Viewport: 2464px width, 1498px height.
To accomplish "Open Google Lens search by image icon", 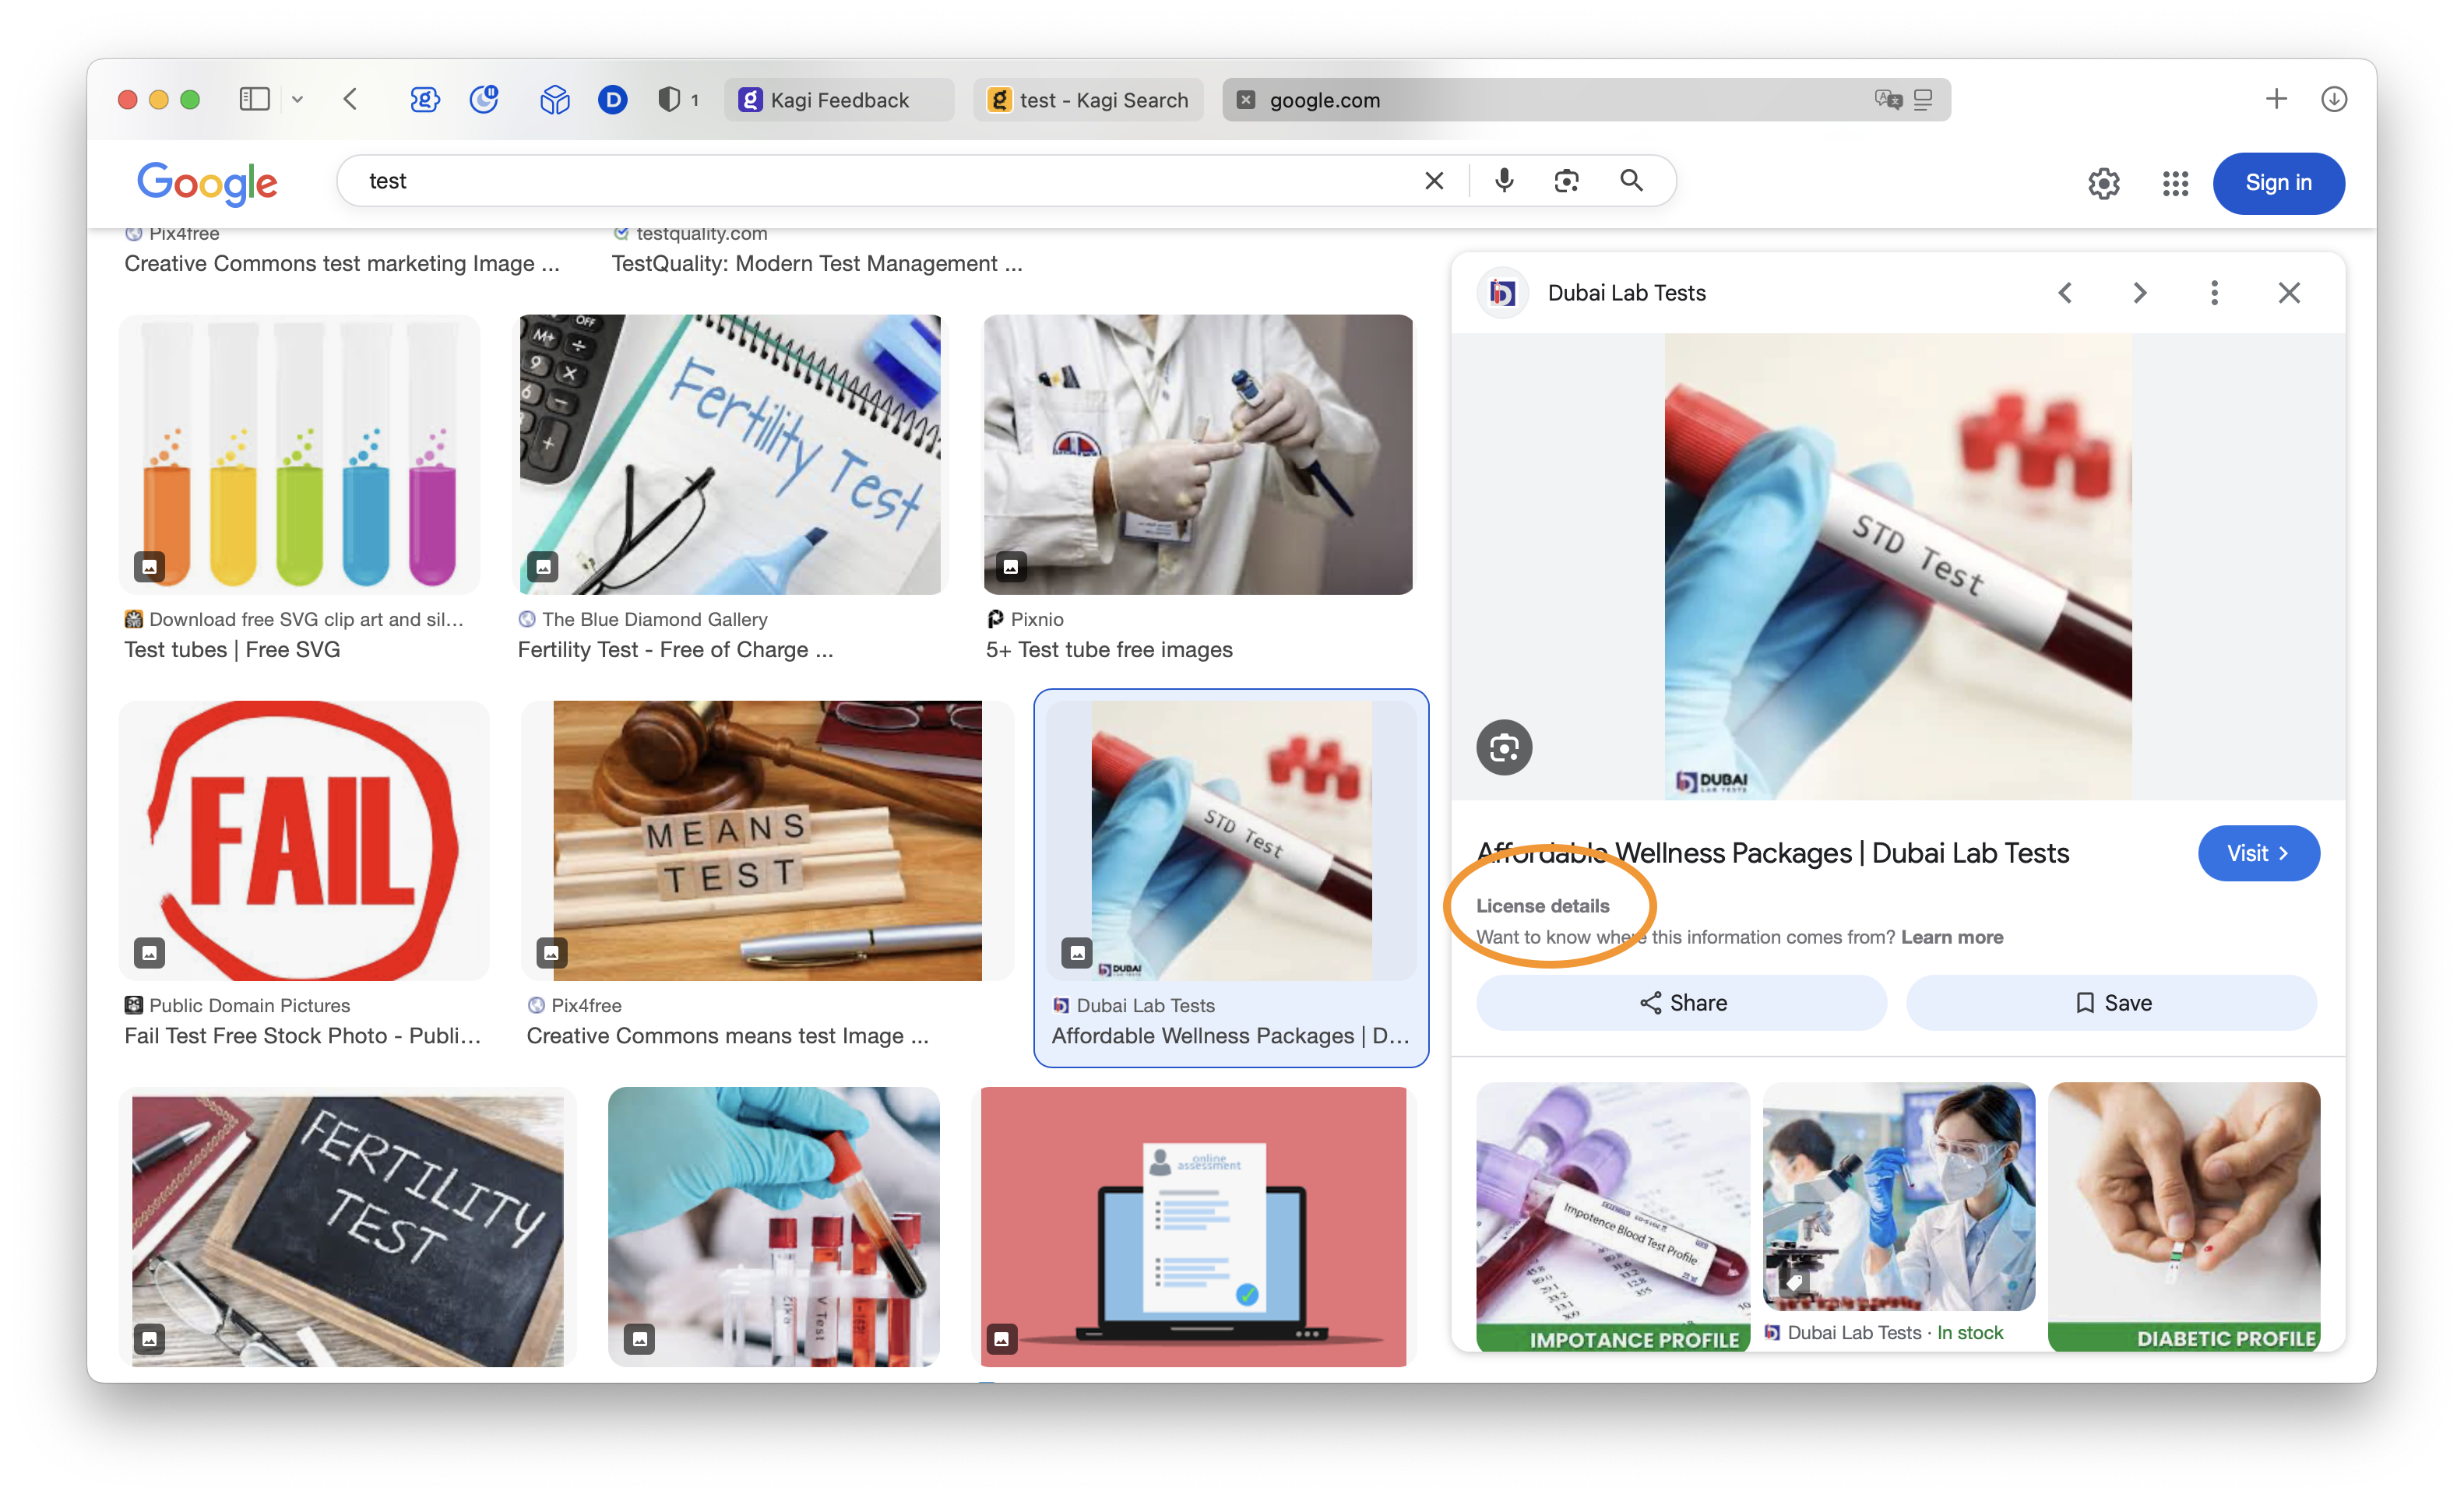I will point(1566,181).
